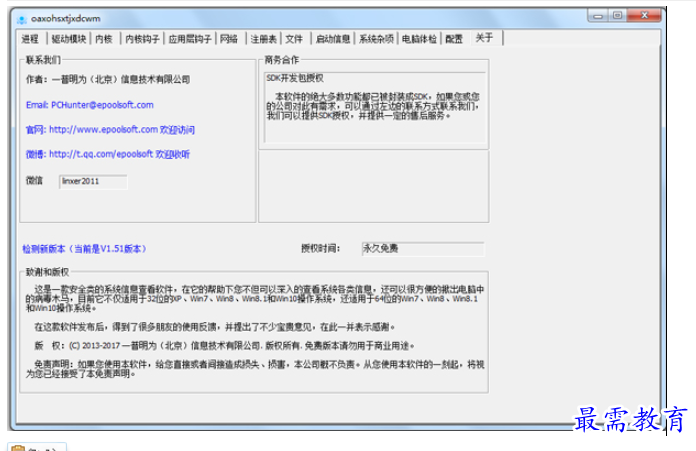This screenshot has width=696, height=451.
Task: Click the WeChat ID field linxer2011
Action: (x=92, y=182)
